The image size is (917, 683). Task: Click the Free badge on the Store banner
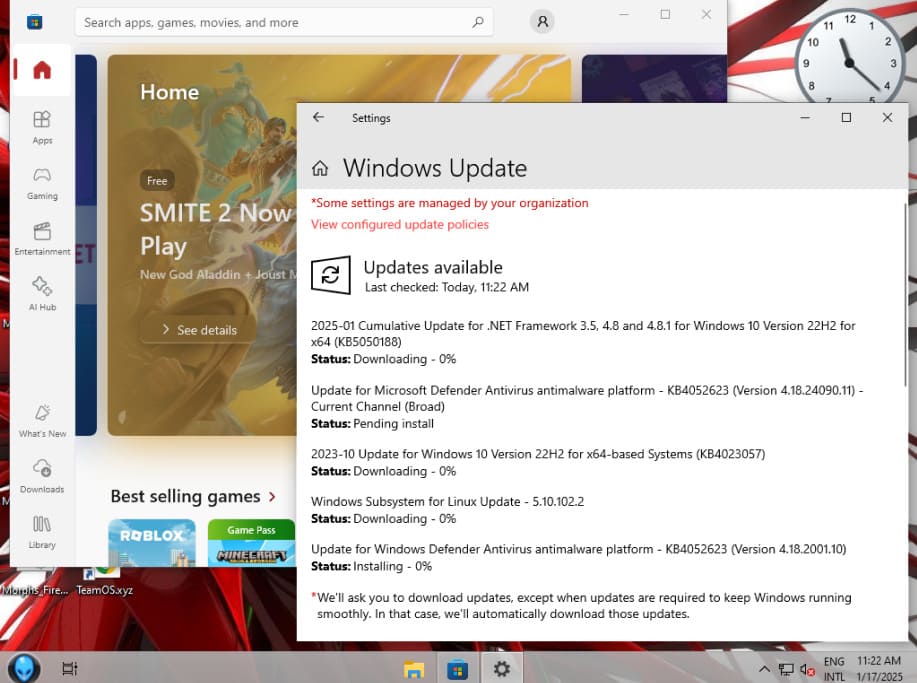coord(157,181)
